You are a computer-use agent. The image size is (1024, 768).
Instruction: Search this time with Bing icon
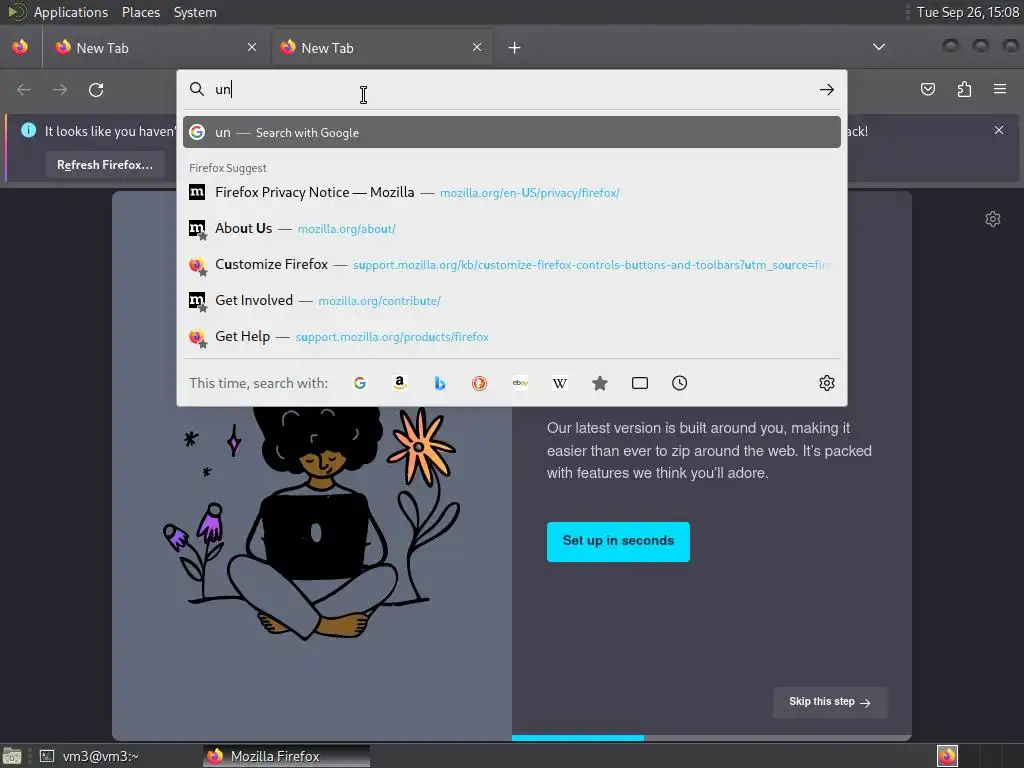440,383
